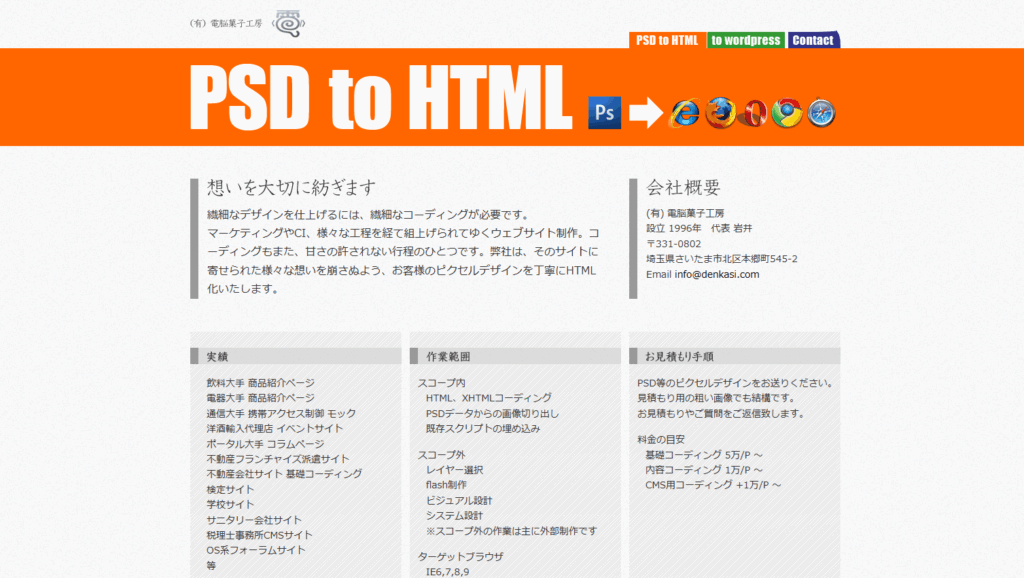Click the Firefox browser icon

click(x=720, y=112)
